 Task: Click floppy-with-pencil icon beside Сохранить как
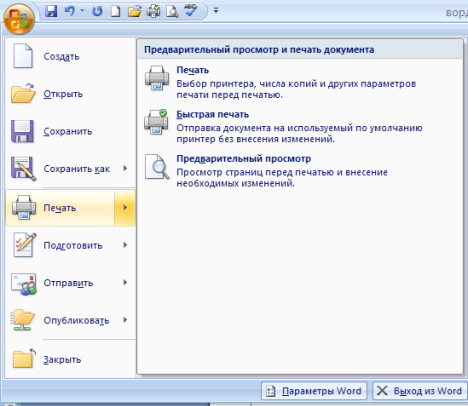tap(23, 169)
